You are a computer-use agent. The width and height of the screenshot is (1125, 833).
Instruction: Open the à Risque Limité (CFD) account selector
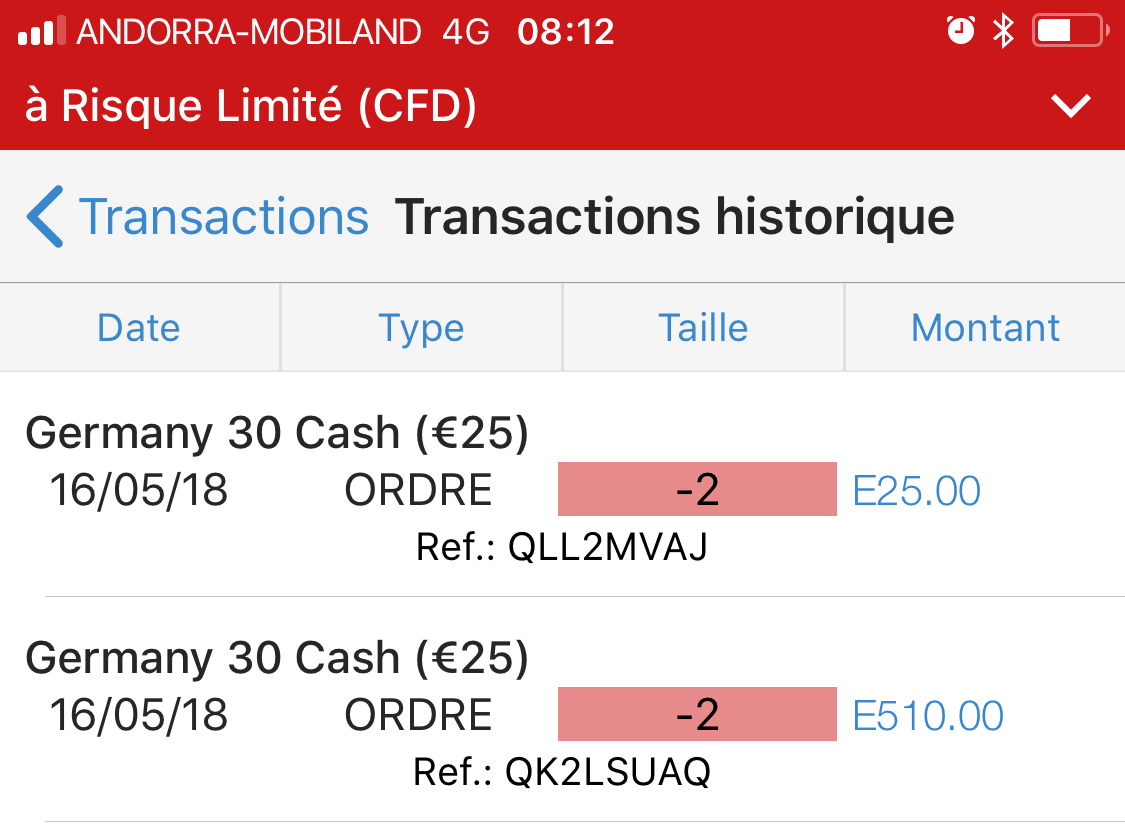[250, 106]
